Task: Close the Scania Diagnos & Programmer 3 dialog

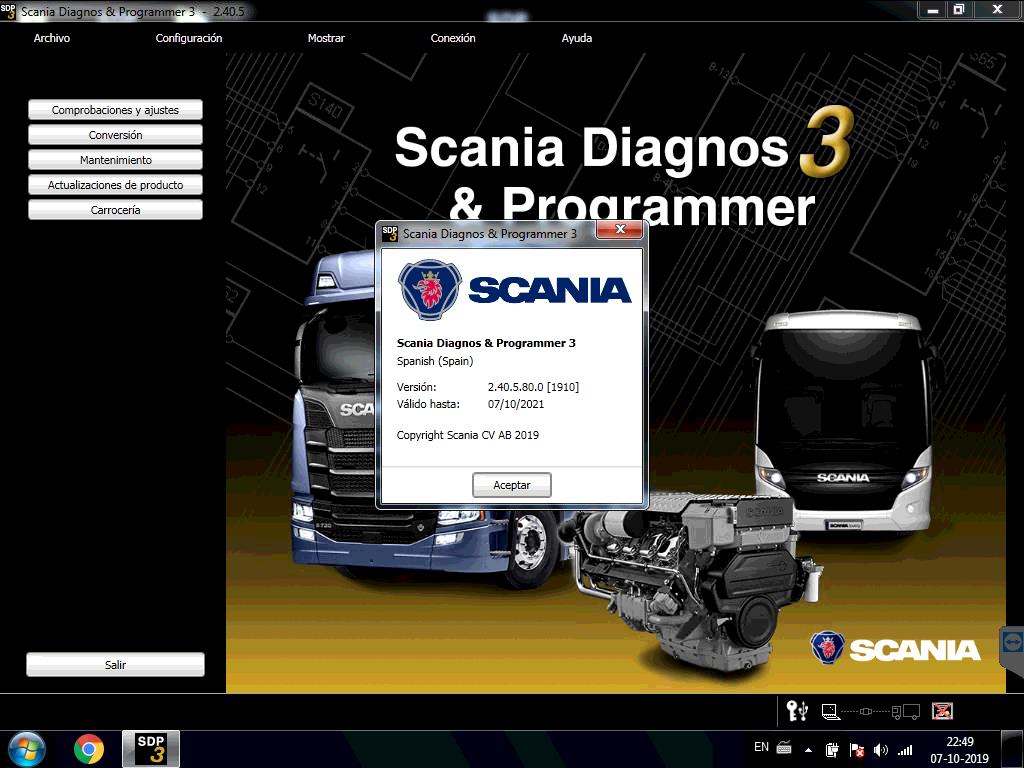Action: click(620, 229)
